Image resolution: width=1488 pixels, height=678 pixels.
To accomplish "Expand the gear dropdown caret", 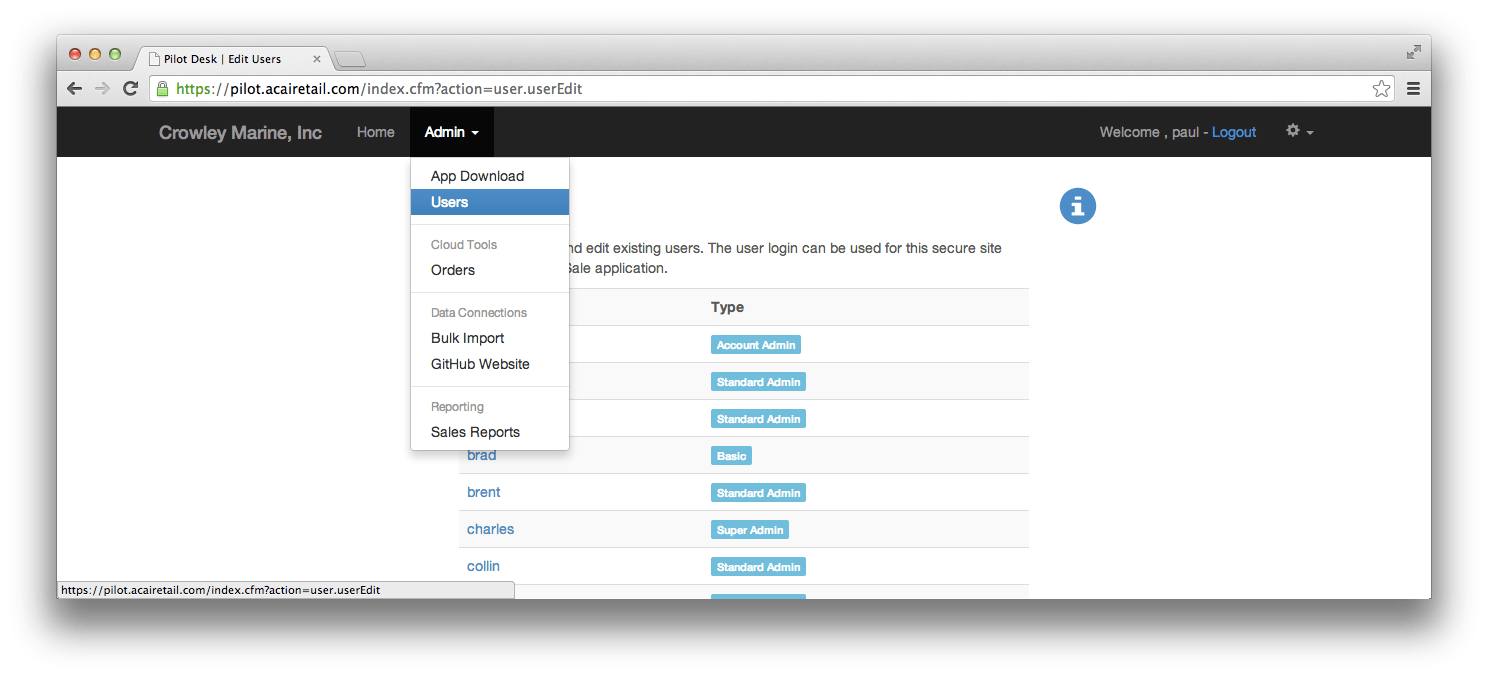I will pyautogui.click(x=1308, y=132).
